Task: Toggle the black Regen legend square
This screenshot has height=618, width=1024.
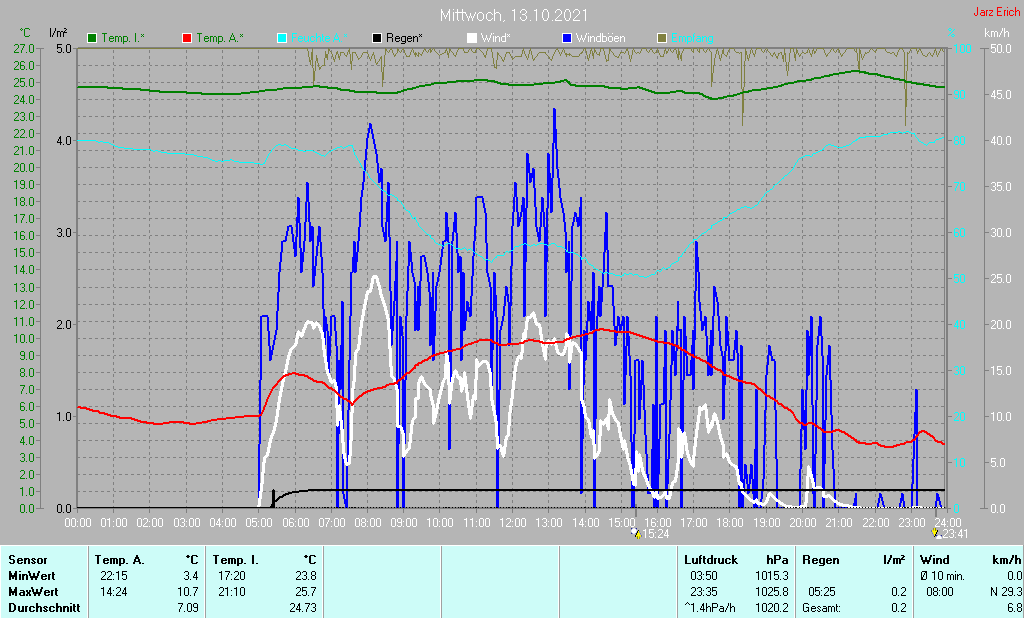Action: coord(377,38)
